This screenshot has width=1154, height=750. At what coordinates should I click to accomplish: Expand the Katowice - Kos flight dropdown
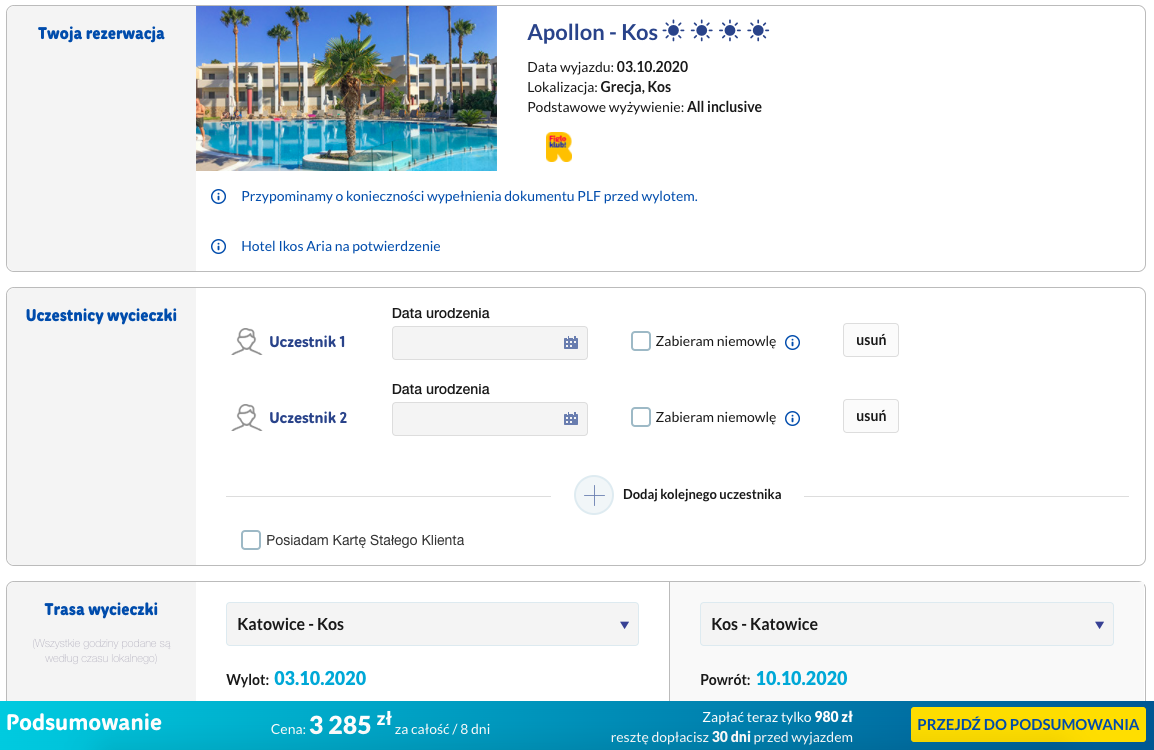(432, 624)
